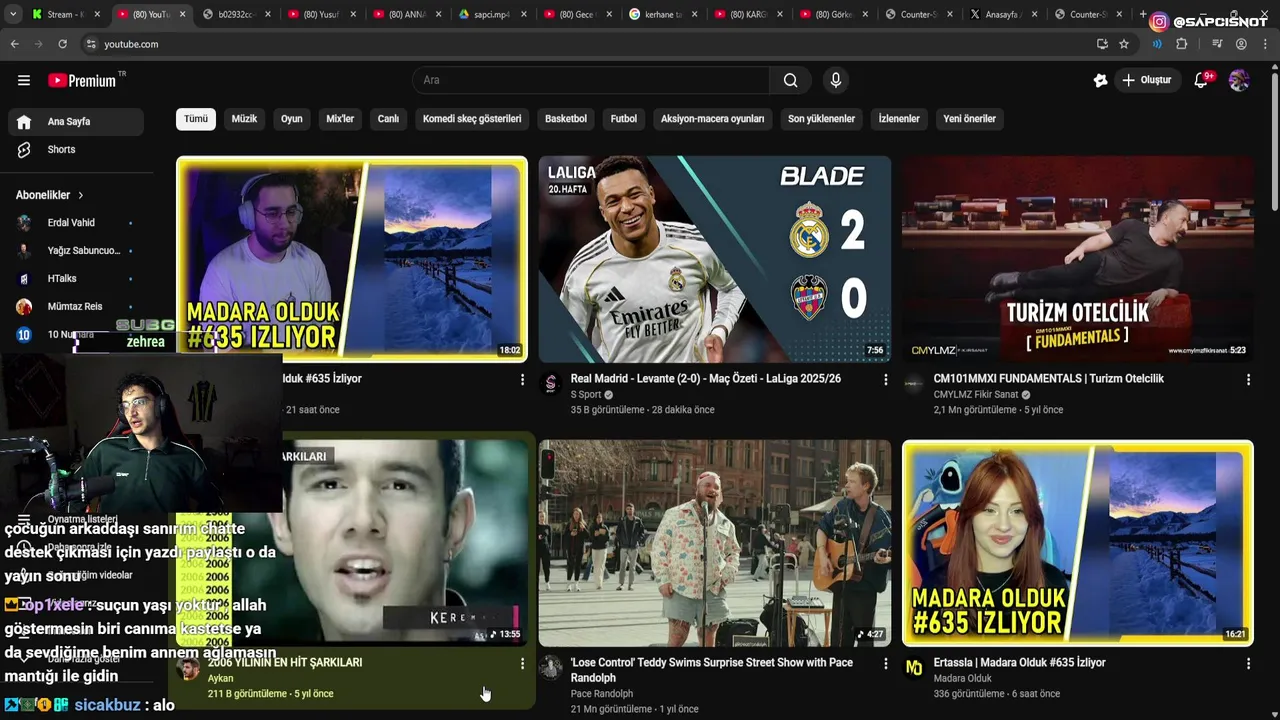The image size is (1280, 720).
Task: Open the Teddy Swims street show thumbnail
Action: (x=714, y=543)
